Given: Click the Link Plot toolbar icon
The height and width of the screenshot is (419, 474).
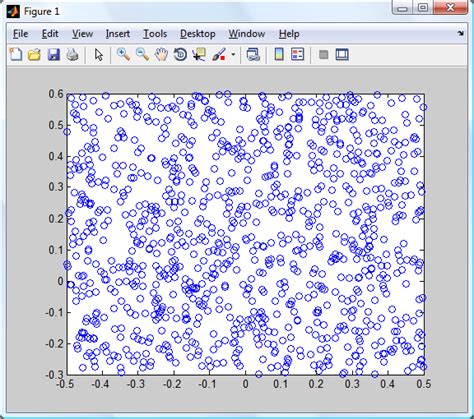Looking at the screenshot, I should [x=253, y=54].
